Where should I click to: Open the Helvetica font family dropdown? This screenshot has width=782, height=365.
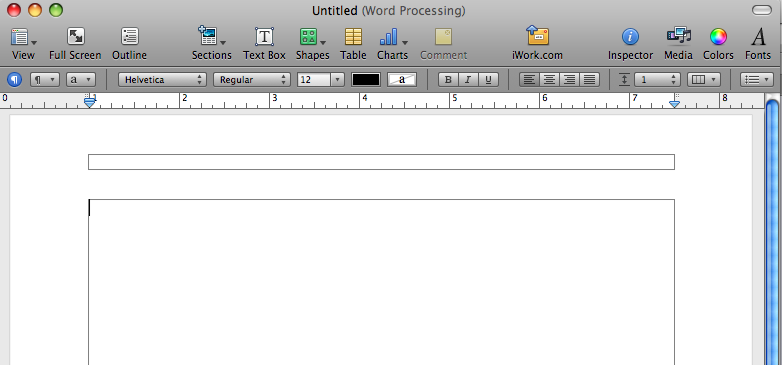(162, 79)
